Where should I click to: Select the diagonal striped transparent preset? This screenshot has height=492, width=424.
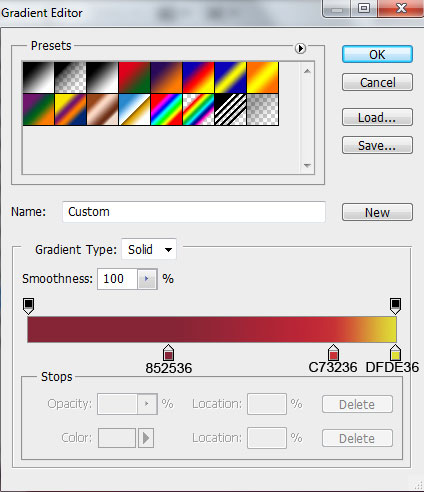click(230, 110)
